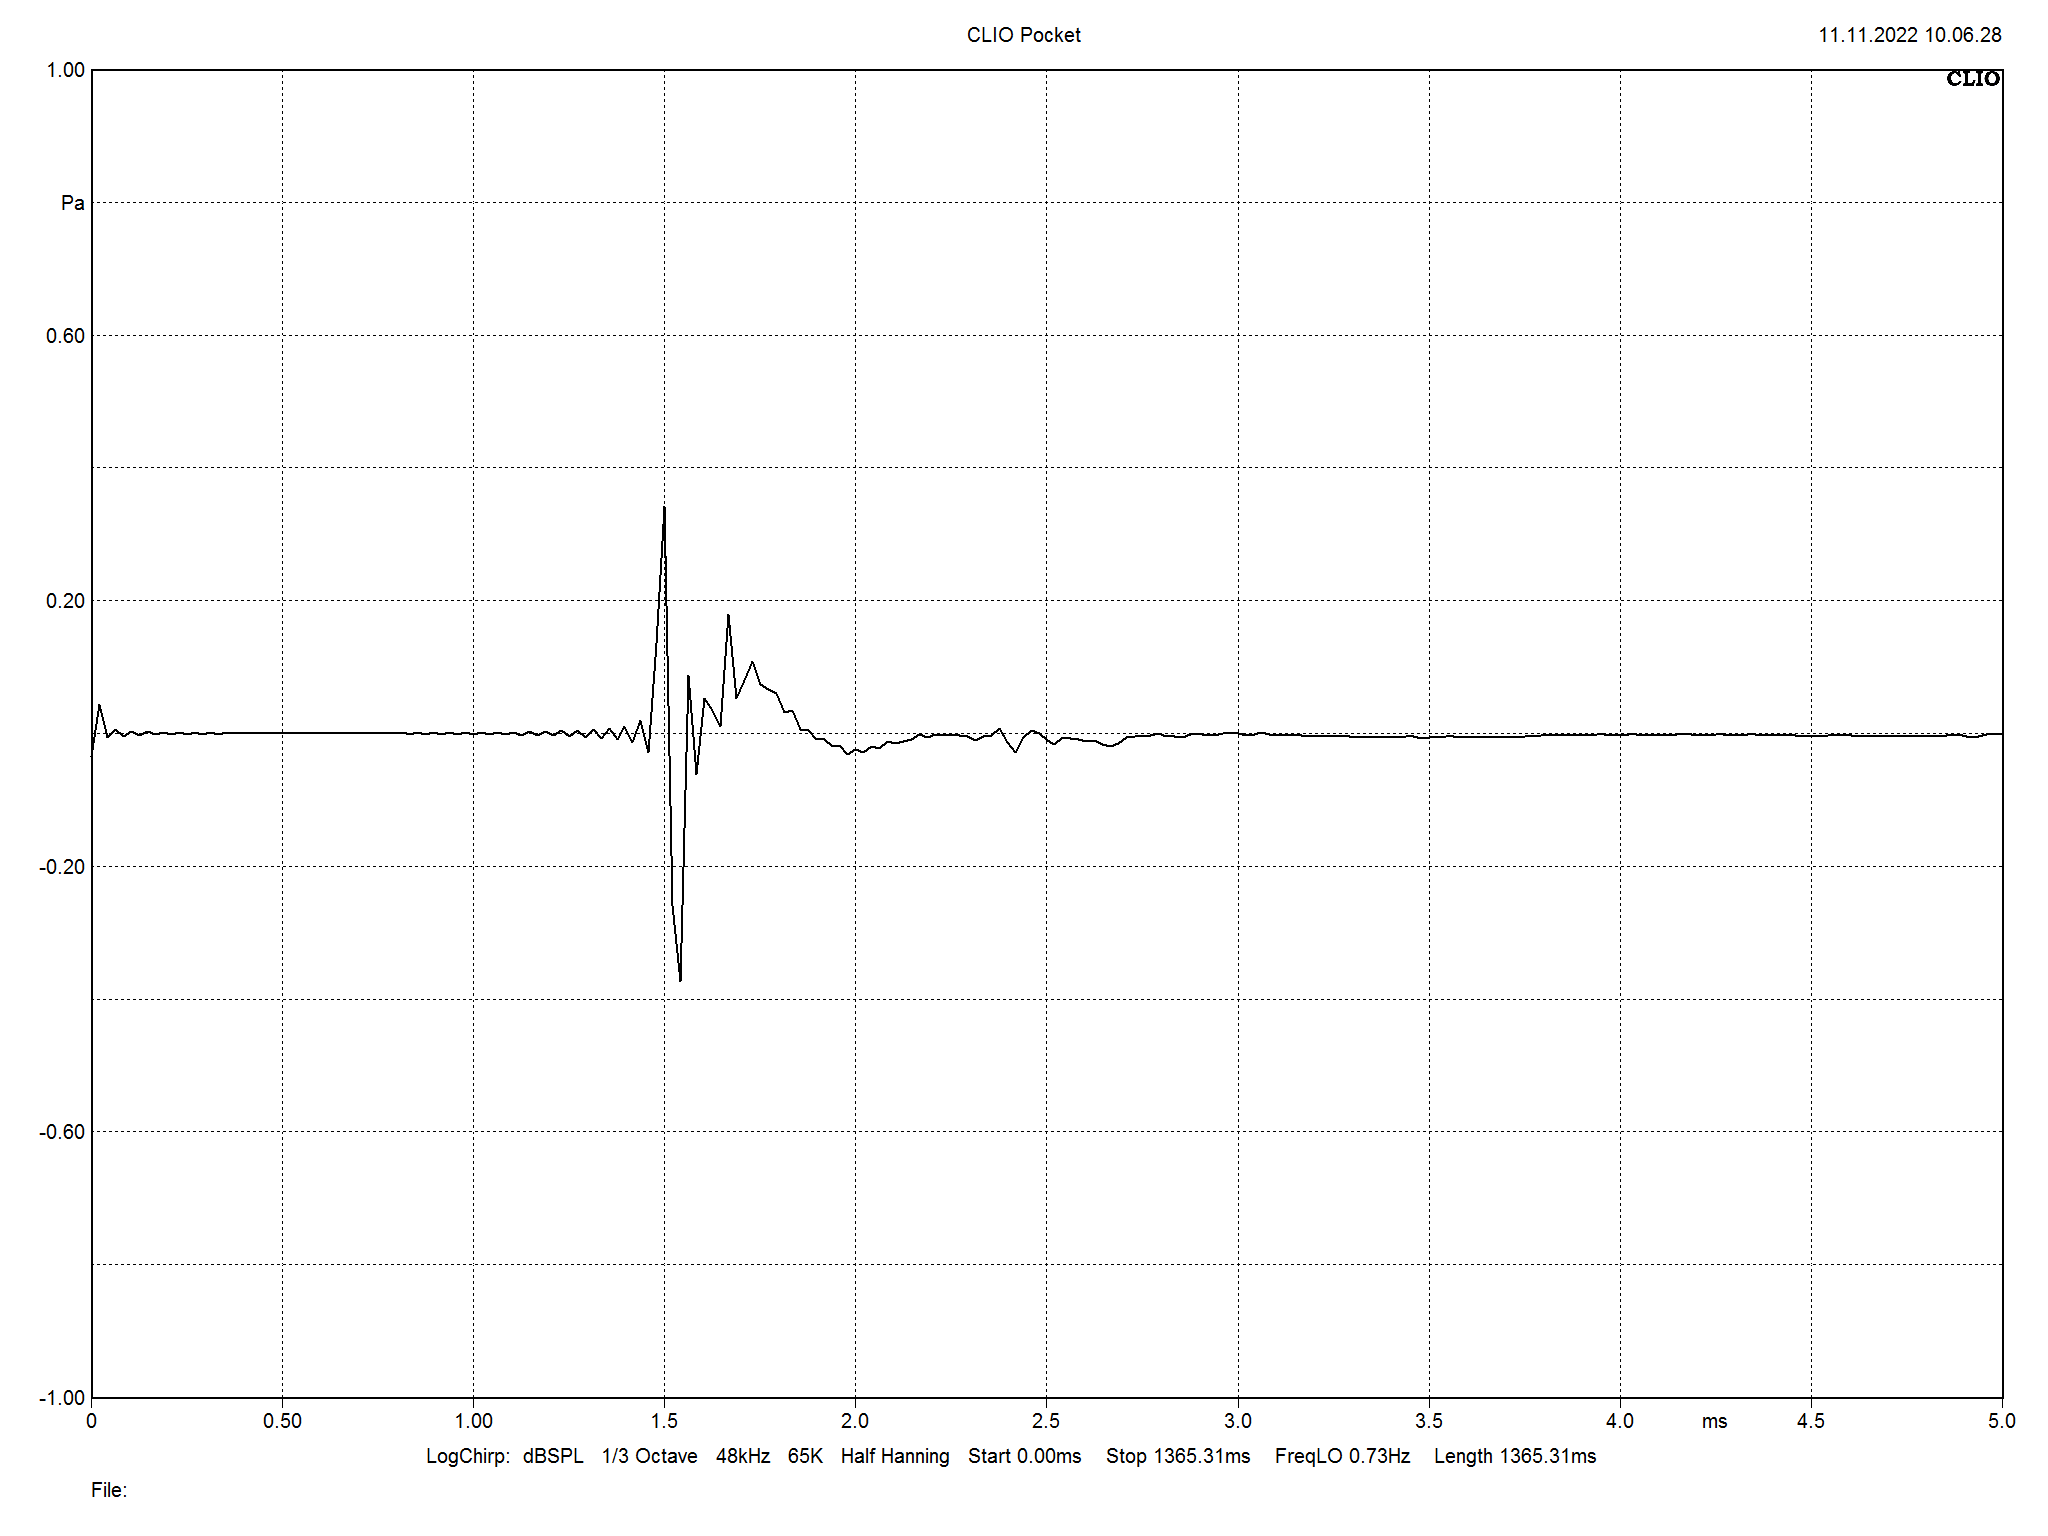Click the 0.50 x-axis label
Image resolution: width=2048 pixels, height=1536 pixels.
coord(282,1421)
